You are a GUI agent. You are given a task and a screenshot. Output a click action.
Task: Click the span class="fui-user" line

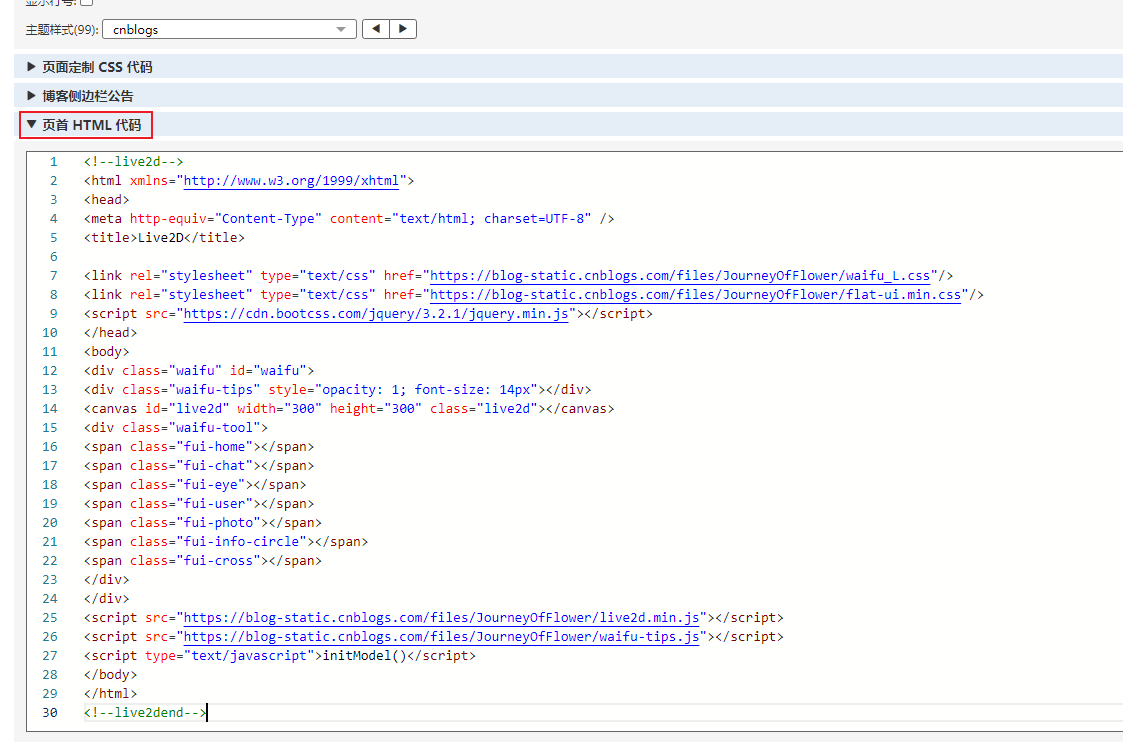(199, 503)
